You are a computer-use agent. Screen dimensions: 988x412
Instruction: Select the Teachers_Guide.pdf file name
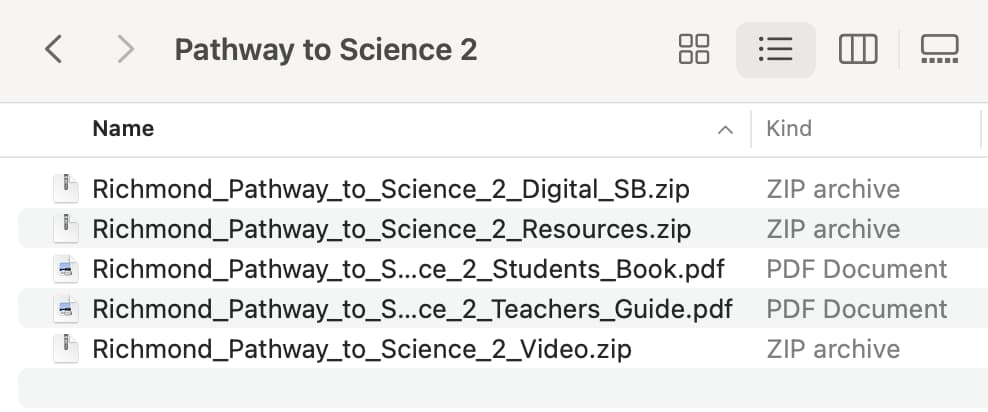[412, 309]
